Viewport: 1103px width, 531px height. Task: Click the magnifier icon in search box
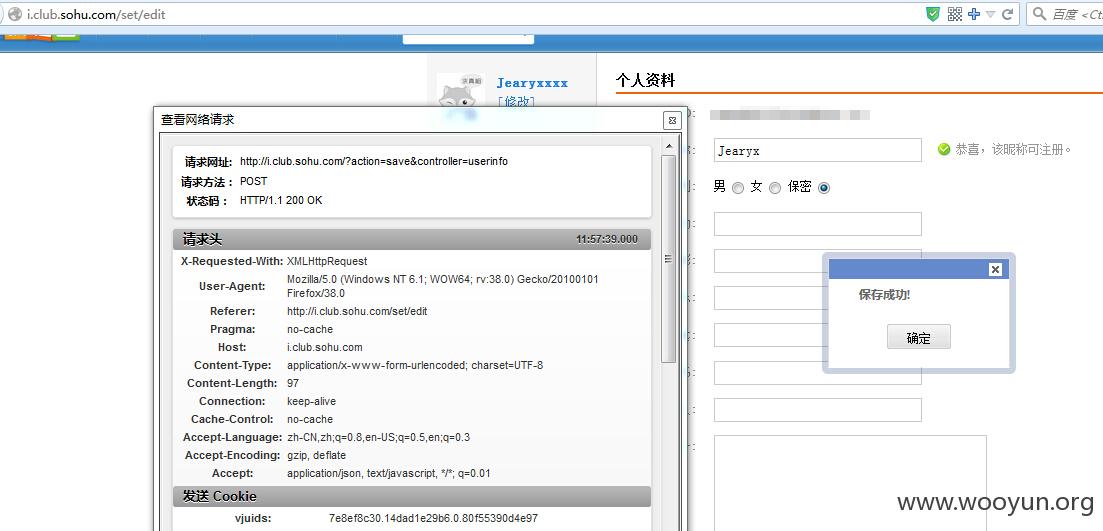click(x=1039, y=14)
